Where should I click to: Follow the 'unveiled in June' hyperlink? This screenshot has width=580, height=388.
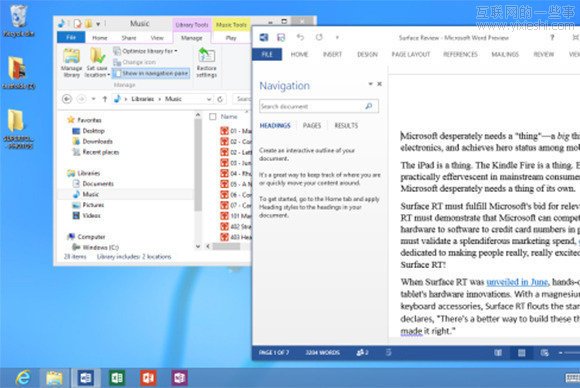[x=517, y=282]
